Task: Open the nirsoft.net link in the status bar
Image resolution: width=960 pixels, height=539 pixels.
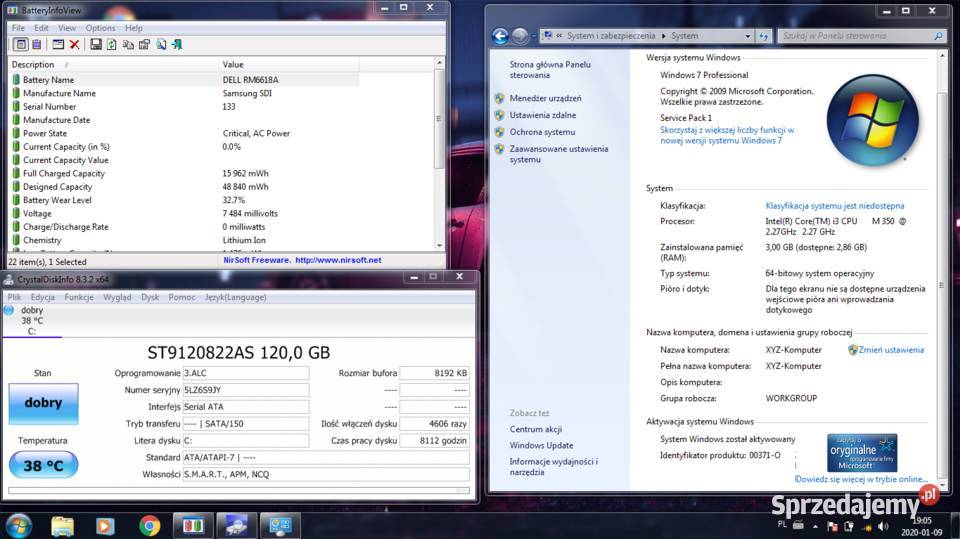Action: pyautogui.click(x=338, y=260)
